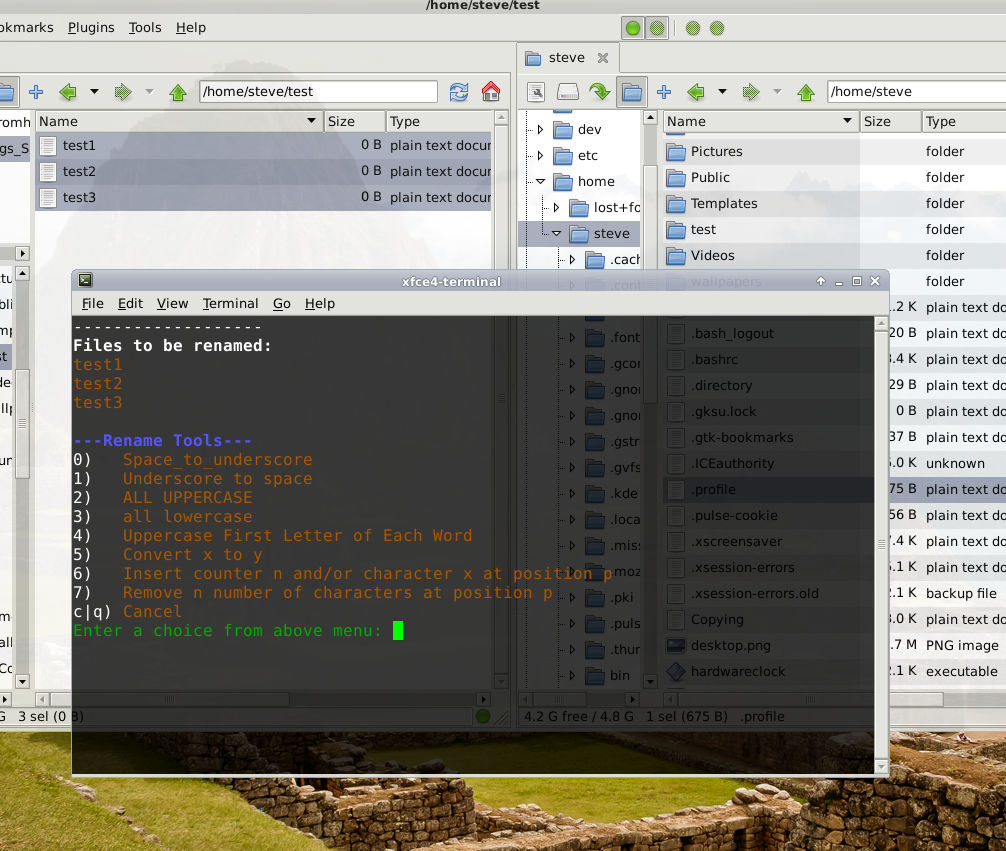Open the forward history dropdown in the left panel
This screenshot has width=1006, height=851.
(149, 92)
